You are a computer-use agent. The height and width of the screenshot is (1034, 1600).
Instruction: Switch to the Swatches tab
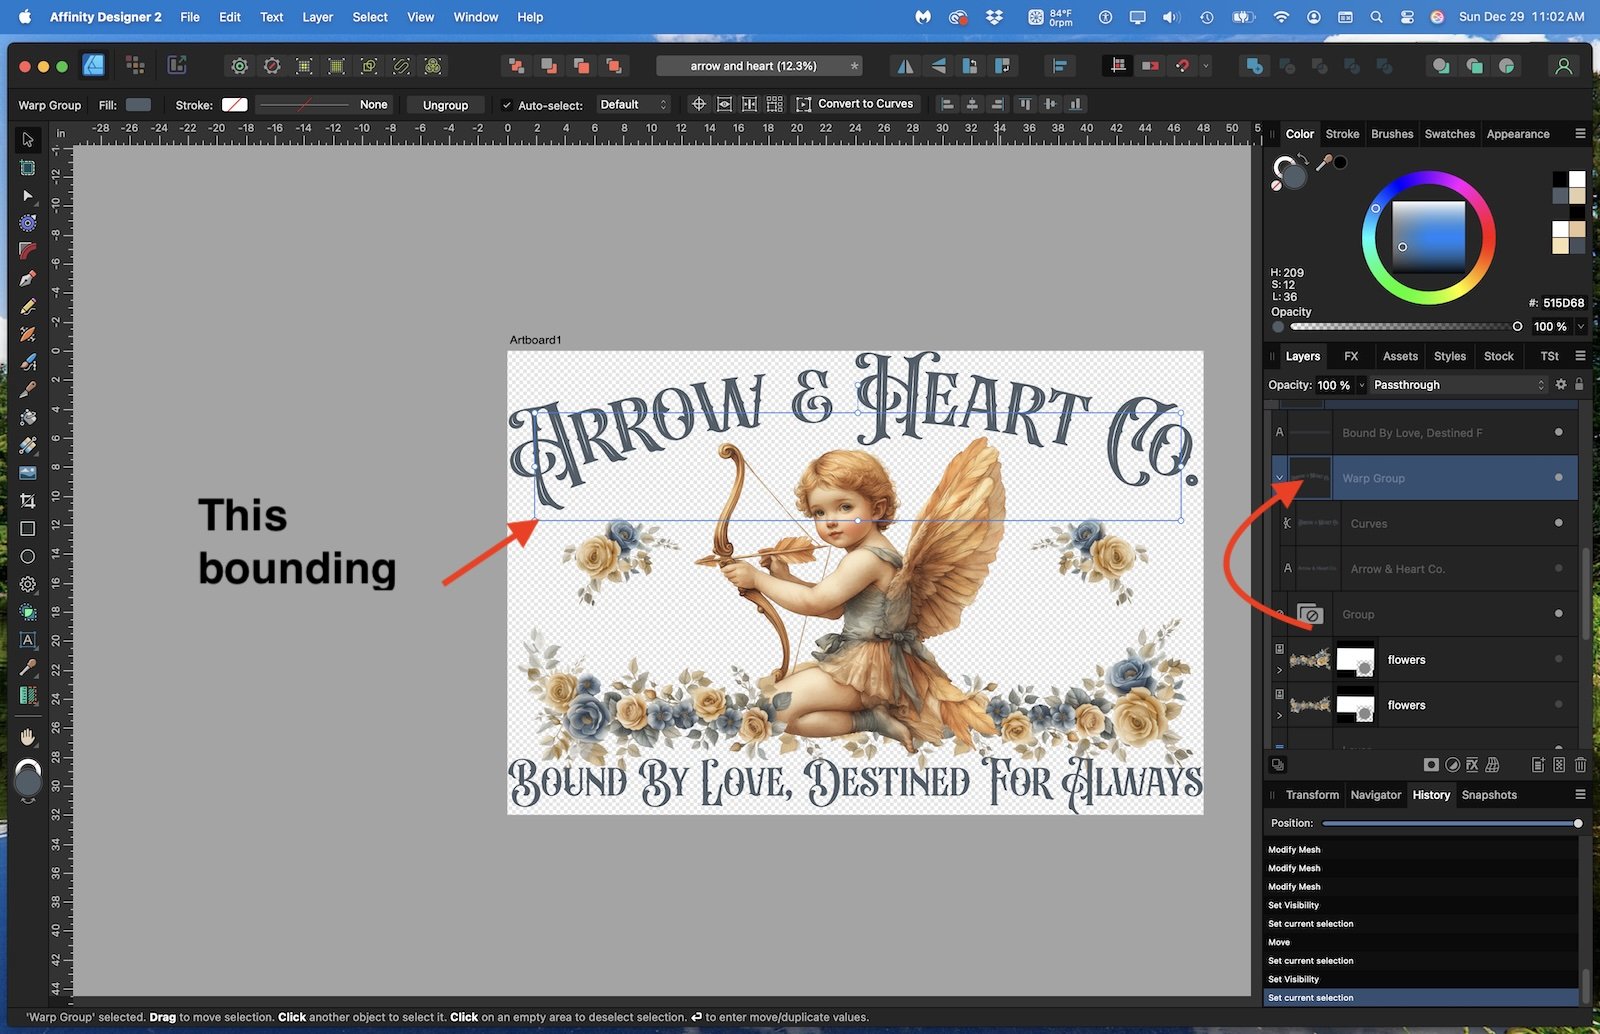tap(1449, 134)
